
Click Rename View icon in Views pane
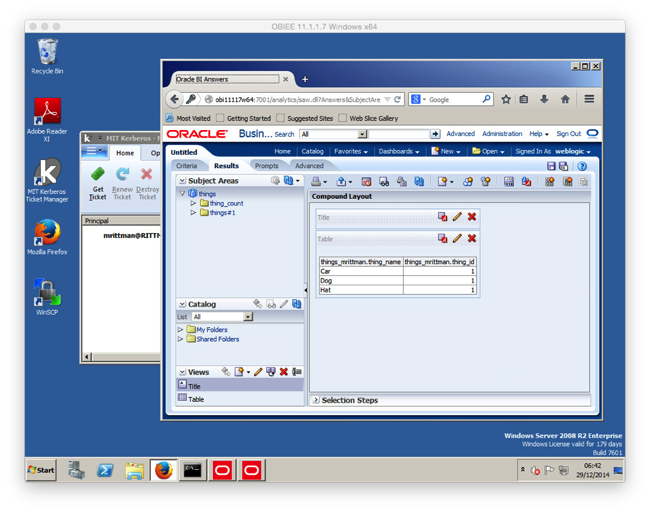pos(296,371)
